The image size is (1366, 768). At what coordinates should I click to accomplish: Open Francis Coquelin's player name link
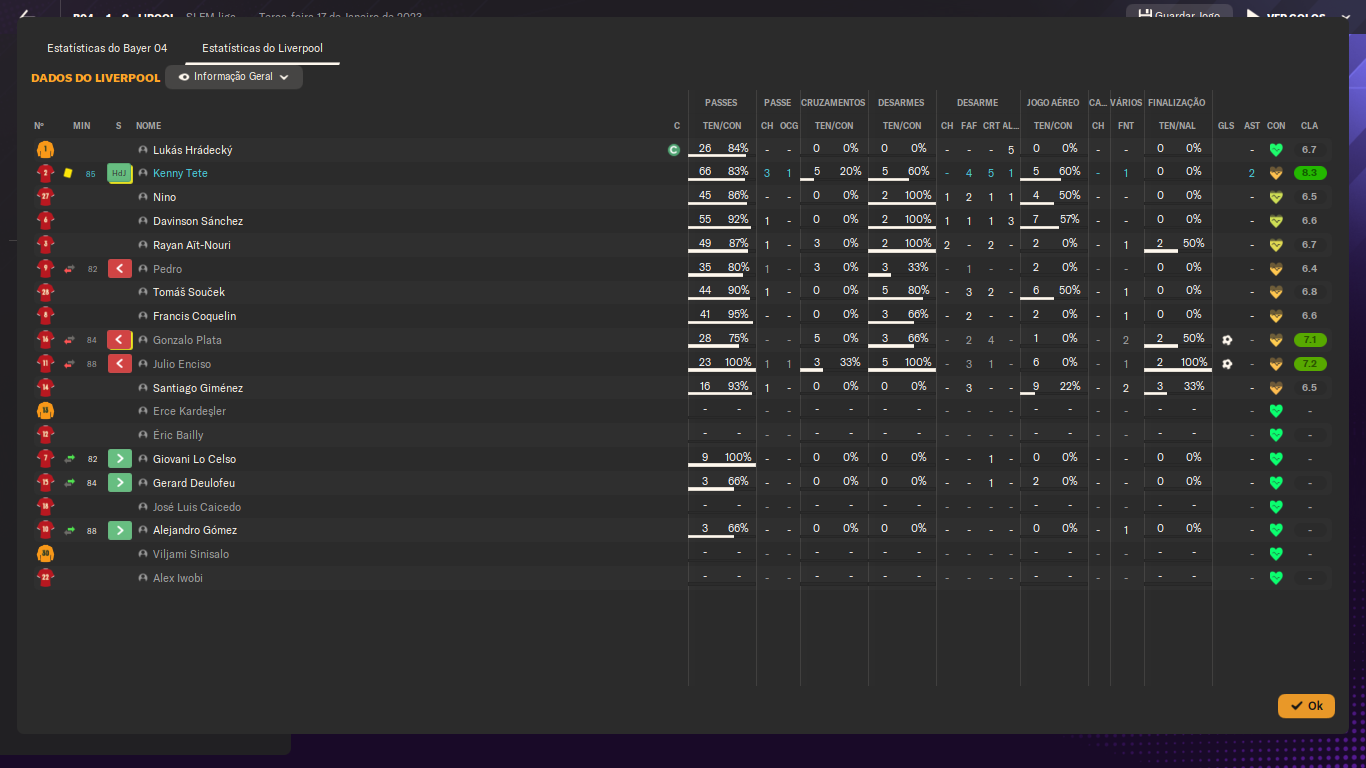tap(194, 316)
